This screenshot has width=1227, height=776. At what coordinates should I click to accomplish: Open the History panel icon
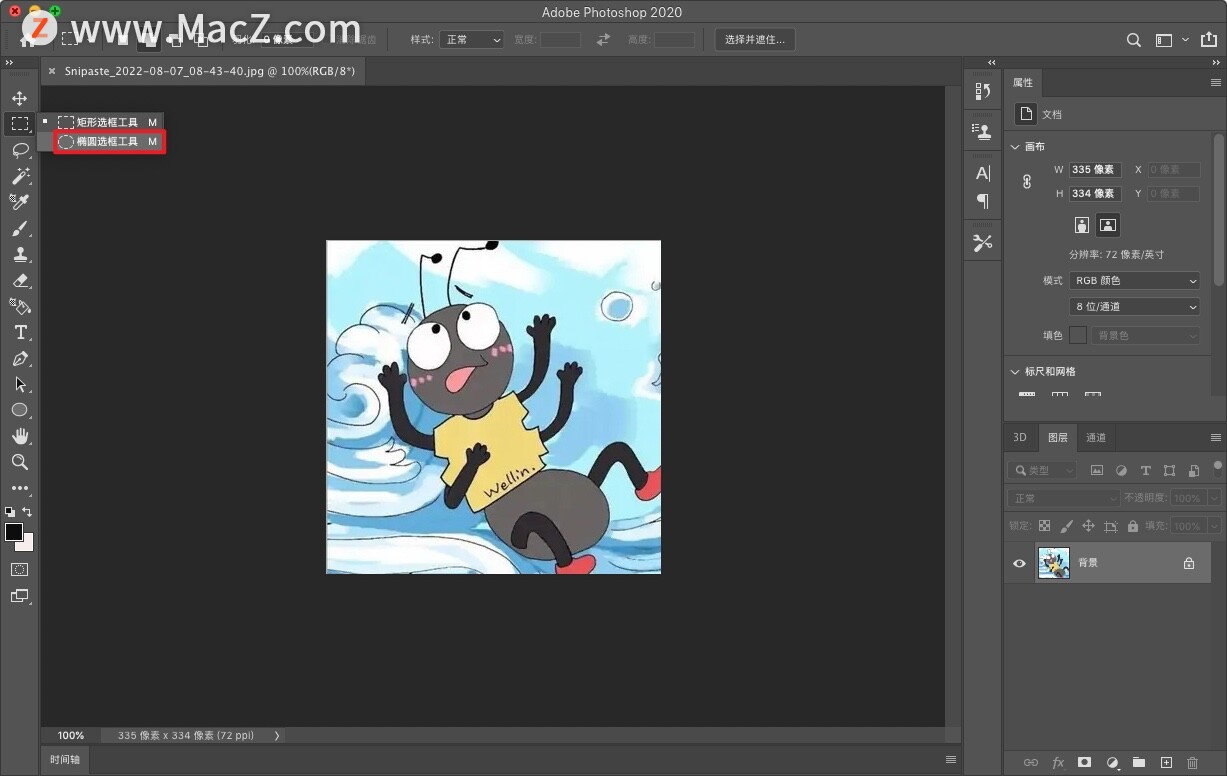tap(983, 91)
